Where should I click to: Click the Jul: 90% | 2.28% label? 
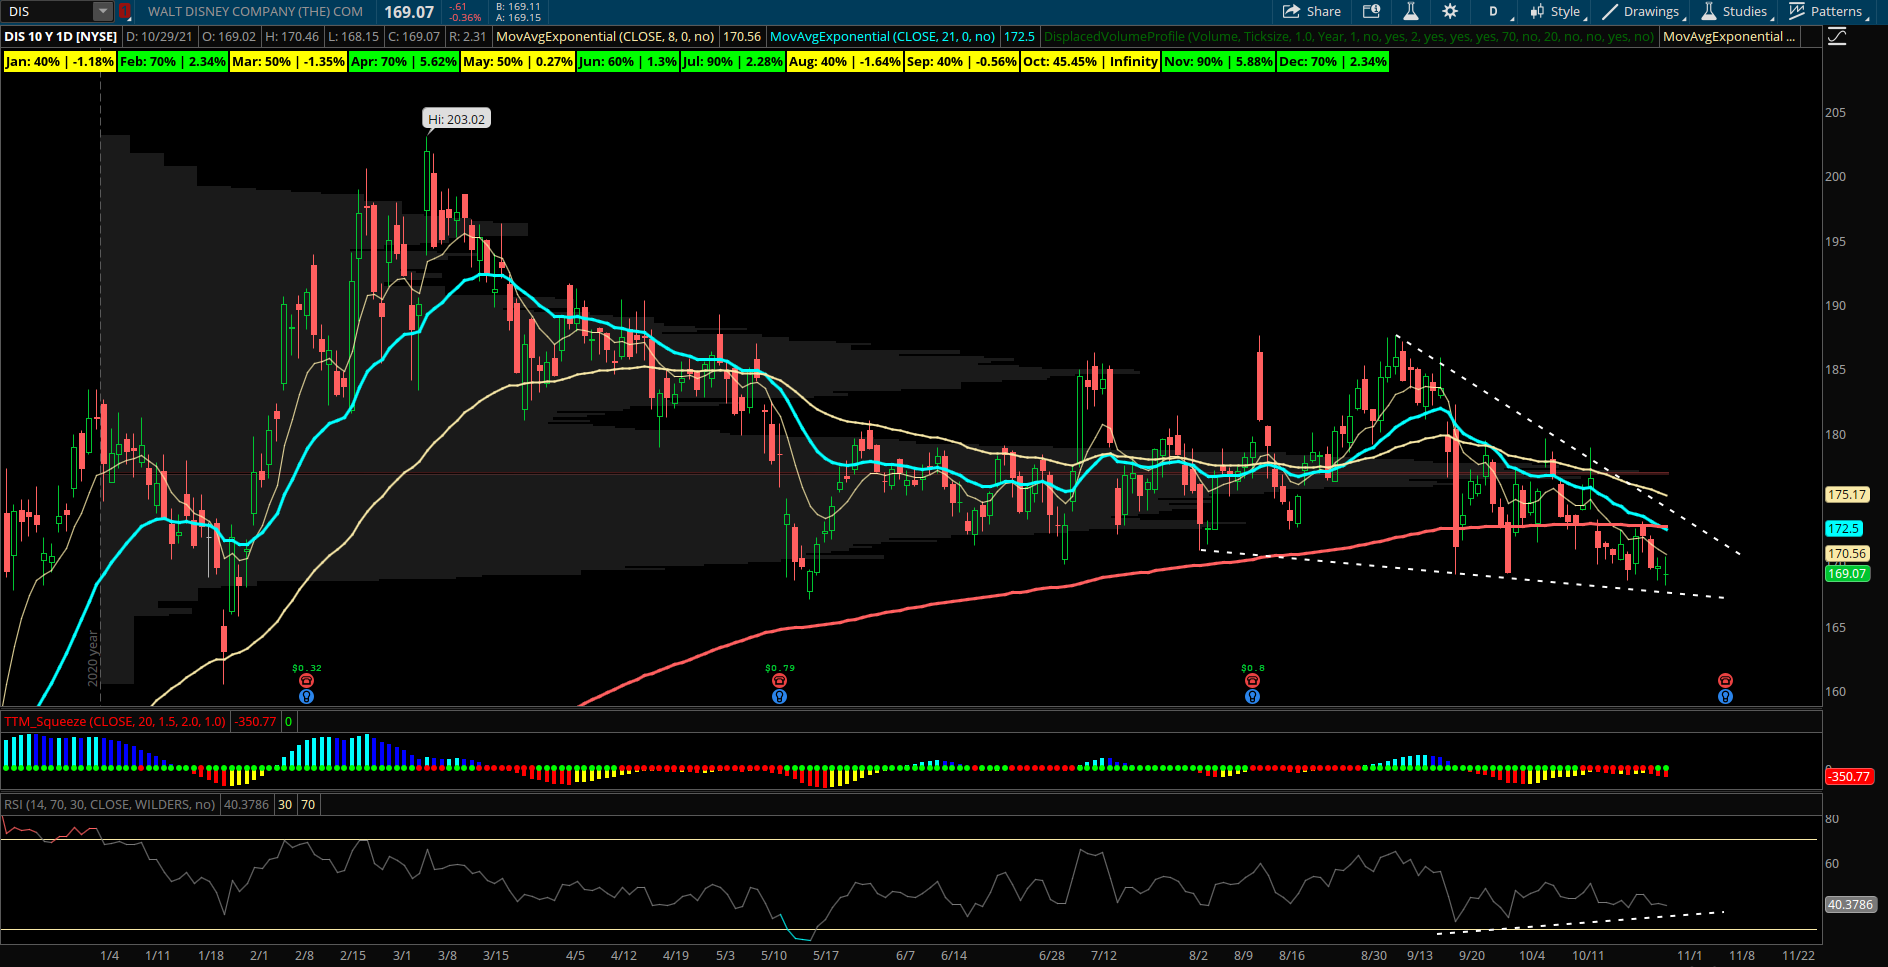tap(733, 61)
